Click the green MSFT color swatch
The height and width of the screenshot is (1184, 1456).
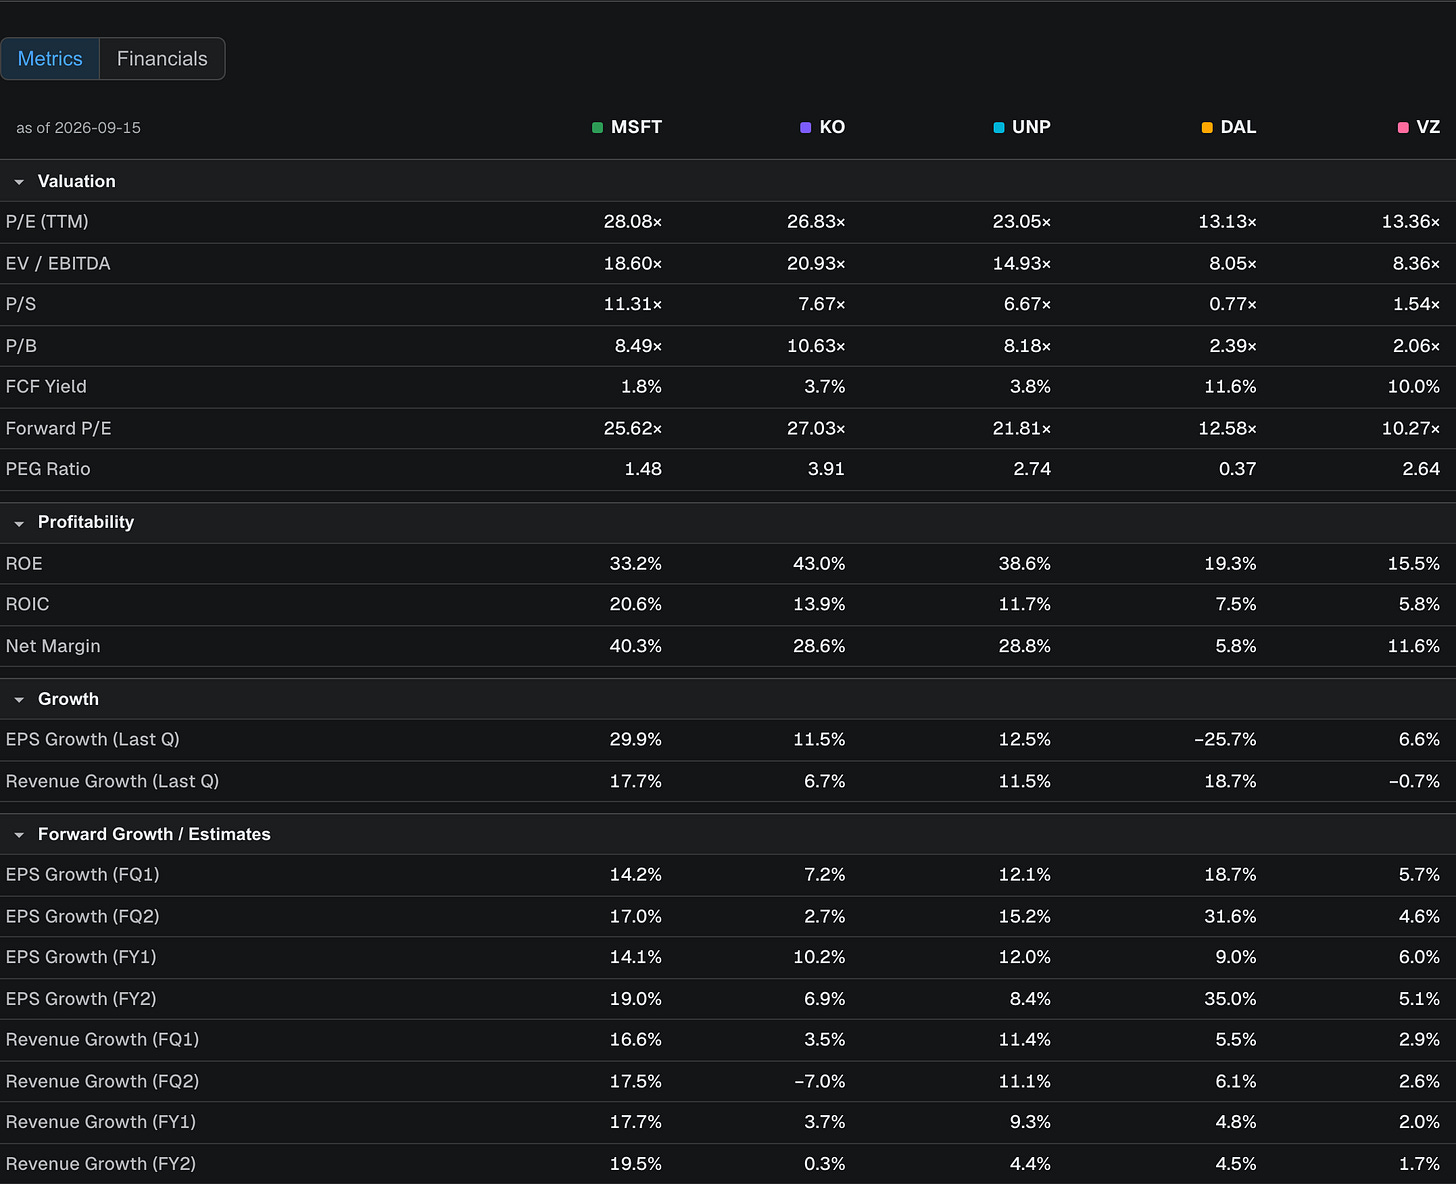[597, 128]
